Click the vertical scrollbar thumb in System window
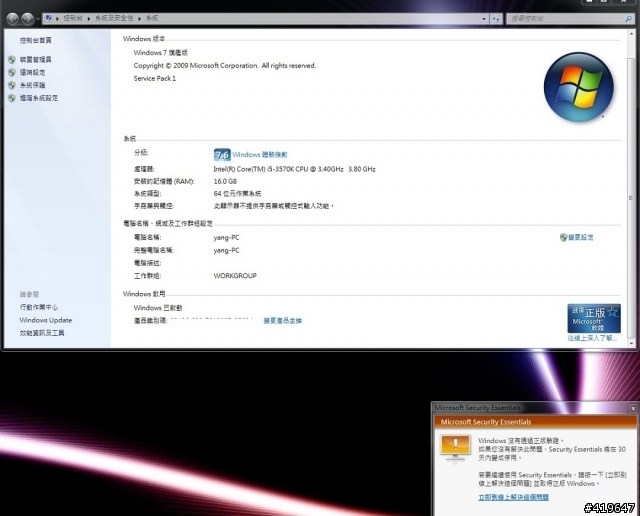Viewport: 640px width, 516px height. pos(631,198)
